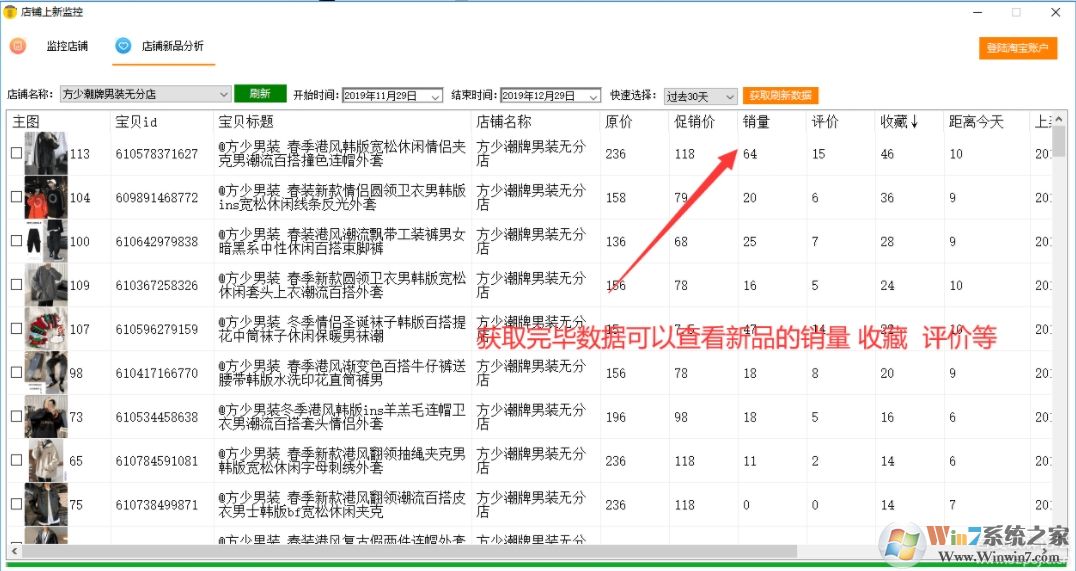The image size is (1076, 571).
Task: Click the app icon in title bar
Action: click(10, 12)
